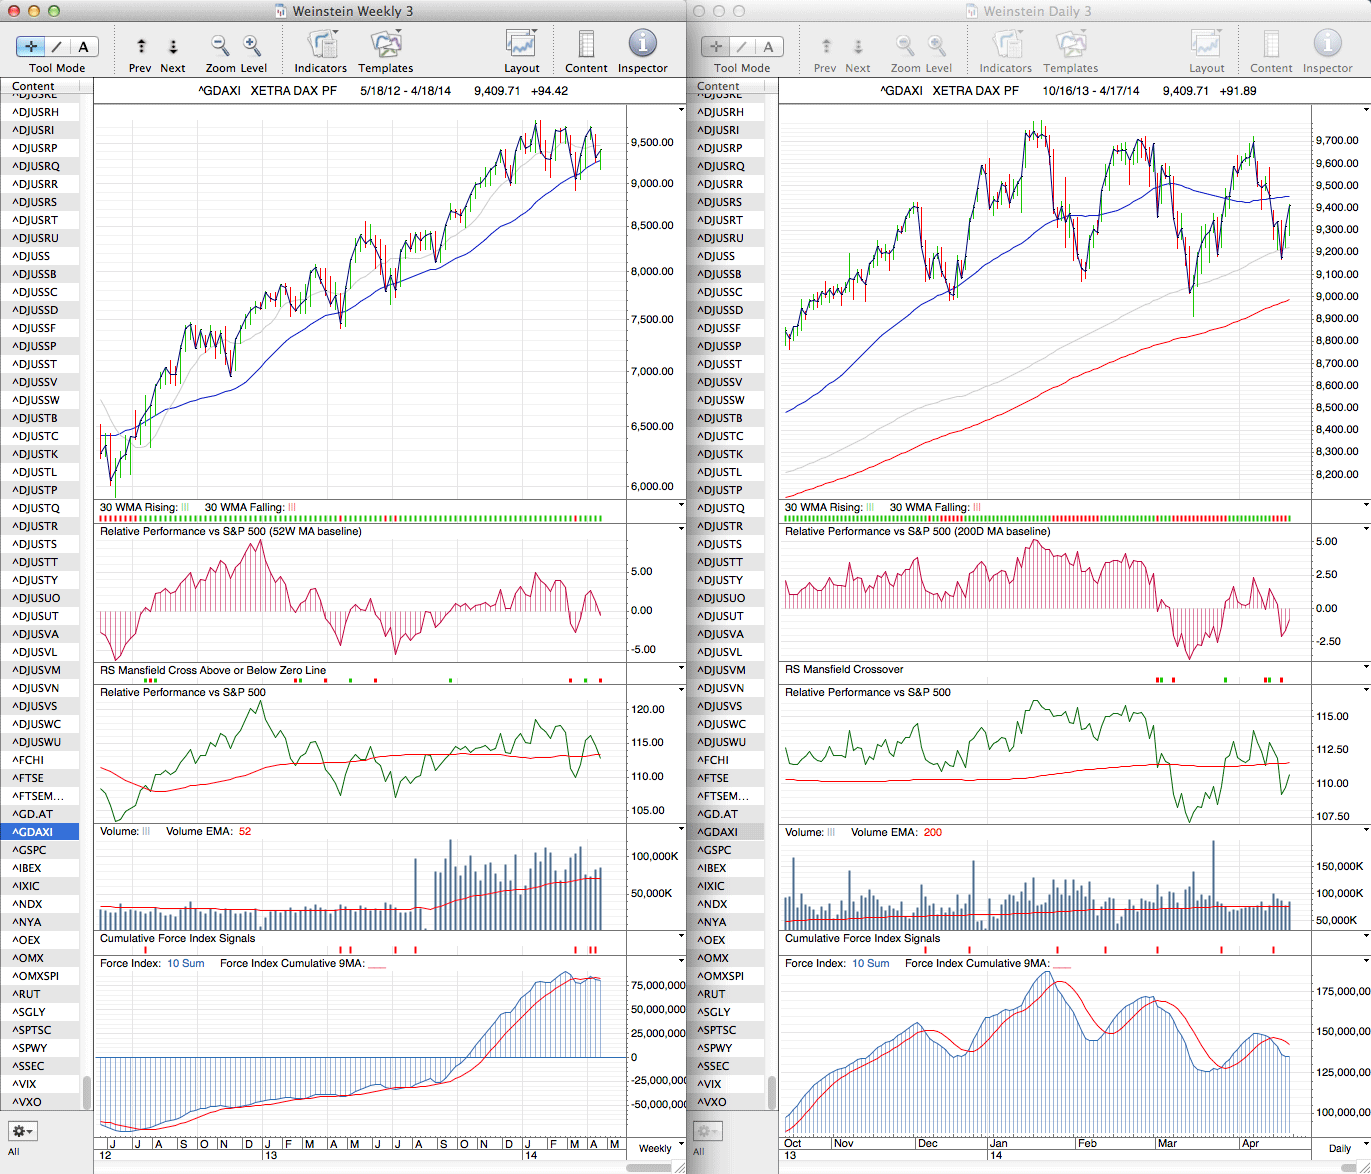Viewport: 1371px width, 1174px height.
Task: Zoom out with the minus magnifier
Action: click(x=220, y=46)
